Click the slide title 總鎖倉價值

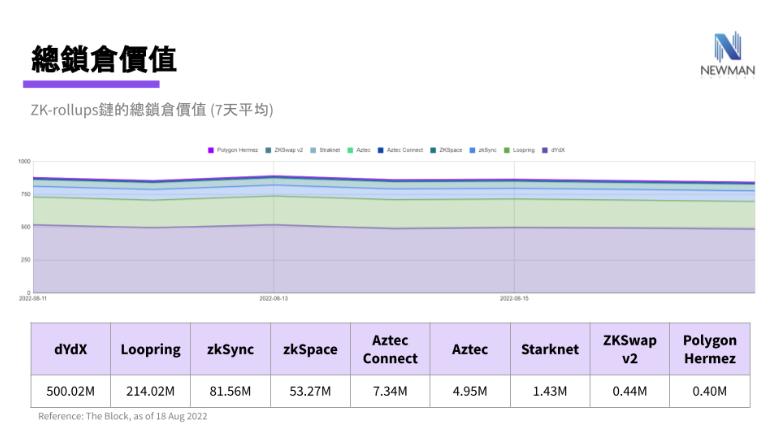click(x=104, y=59)
